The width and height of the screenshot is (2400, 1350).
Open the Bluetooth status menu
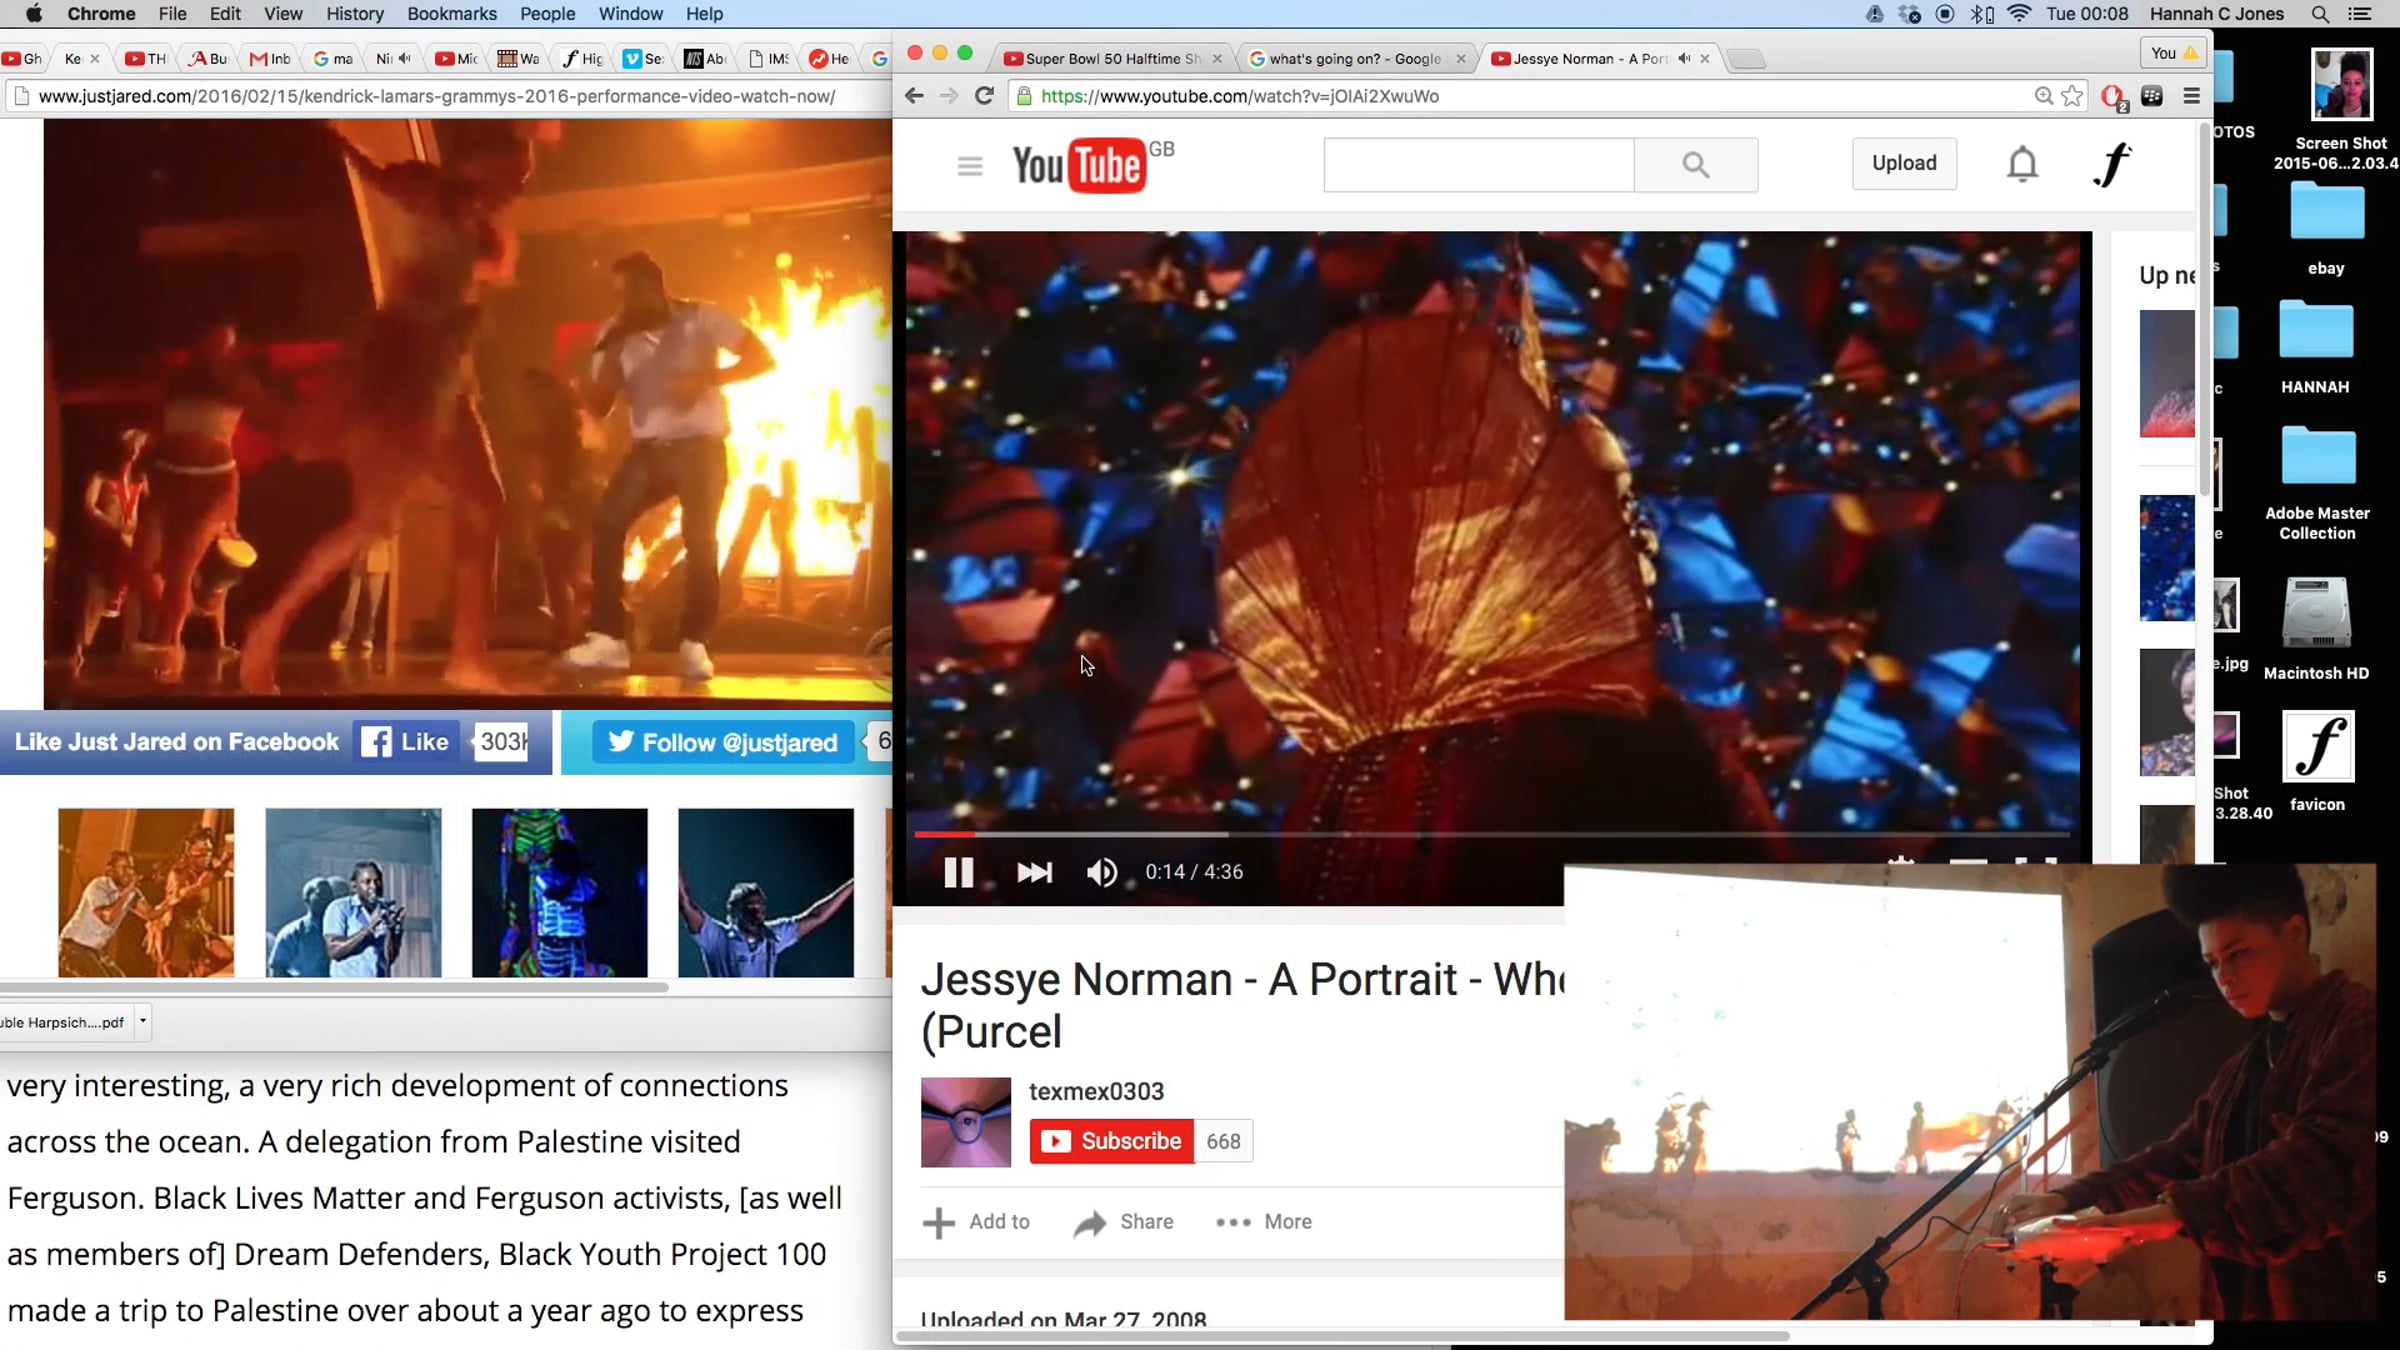(1981, 14)
